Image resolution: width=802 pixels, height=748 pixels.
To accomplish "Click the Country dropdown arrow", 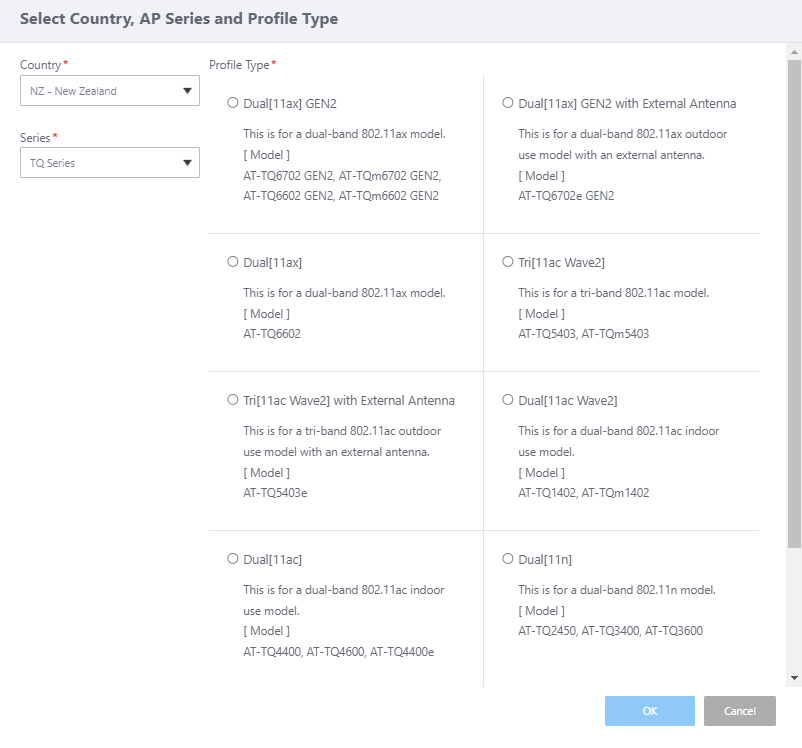I will tap(187, 91).
